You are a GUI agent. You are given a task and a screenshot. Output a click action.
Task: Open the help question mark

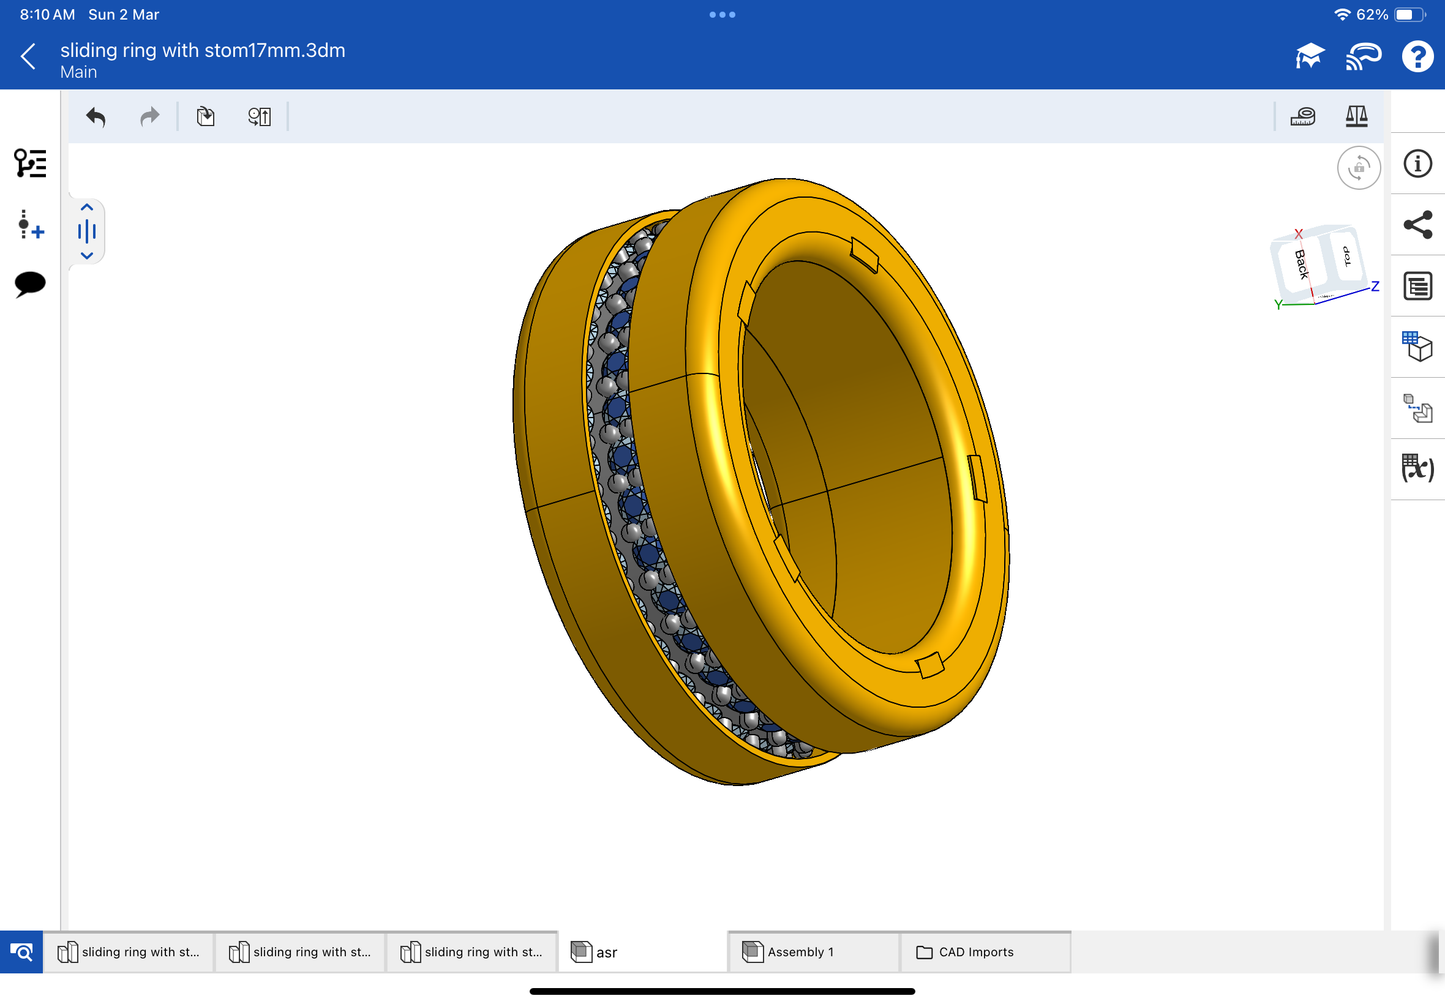pyautogui.click(x=1416, y=57)
